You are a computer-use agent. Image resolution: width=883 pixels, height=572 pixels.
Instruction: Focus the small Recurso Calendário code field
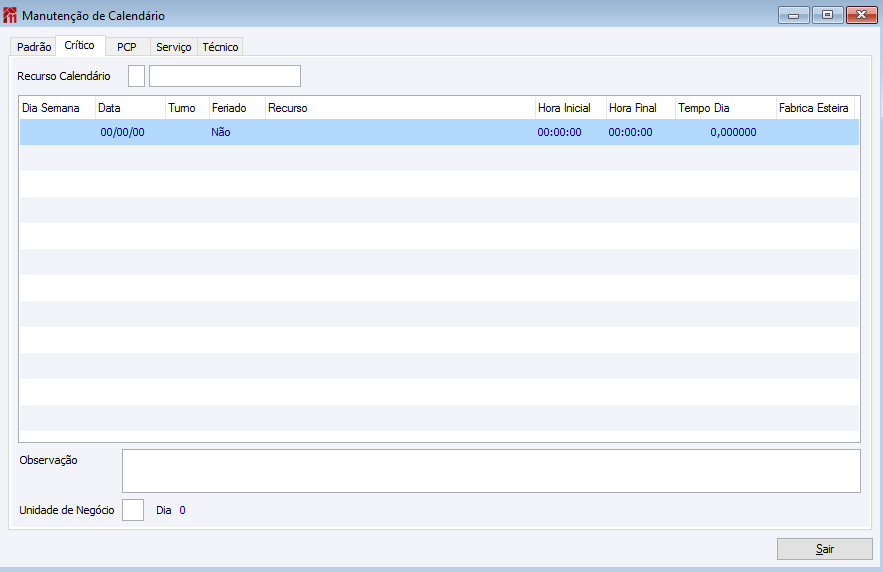(x=136, y=76)
